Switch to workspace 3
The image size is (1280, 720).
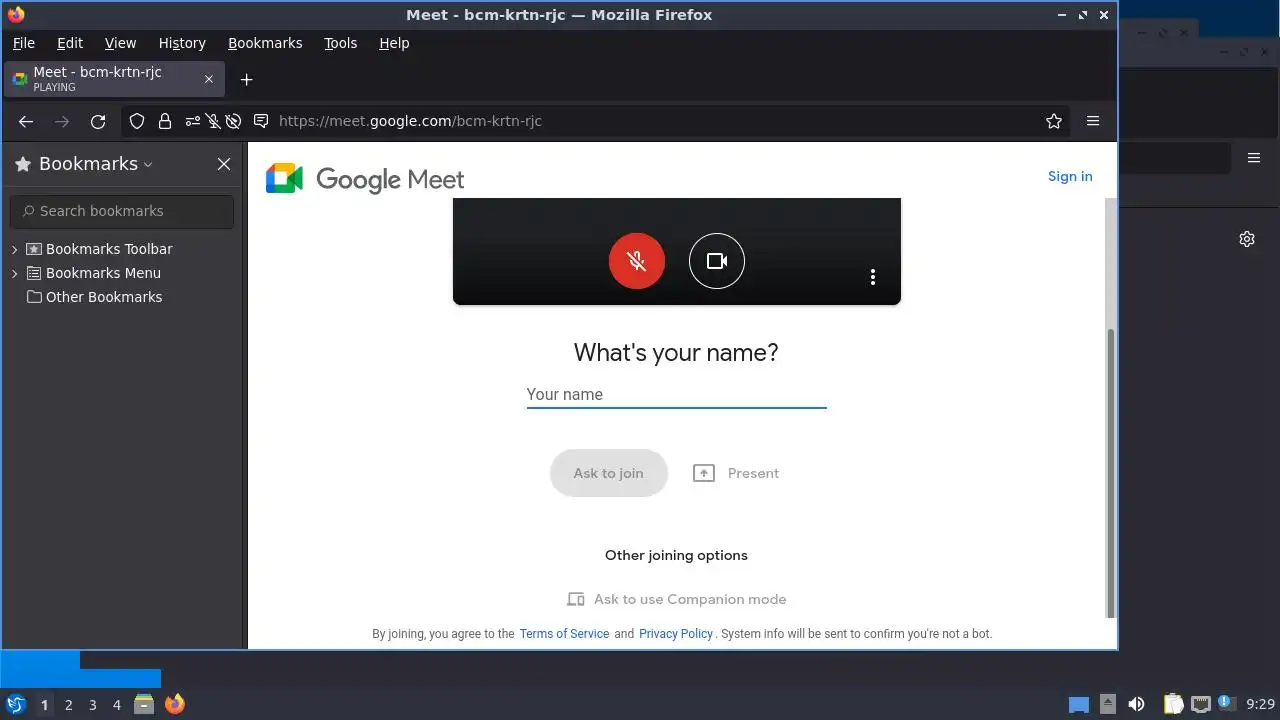92,705
